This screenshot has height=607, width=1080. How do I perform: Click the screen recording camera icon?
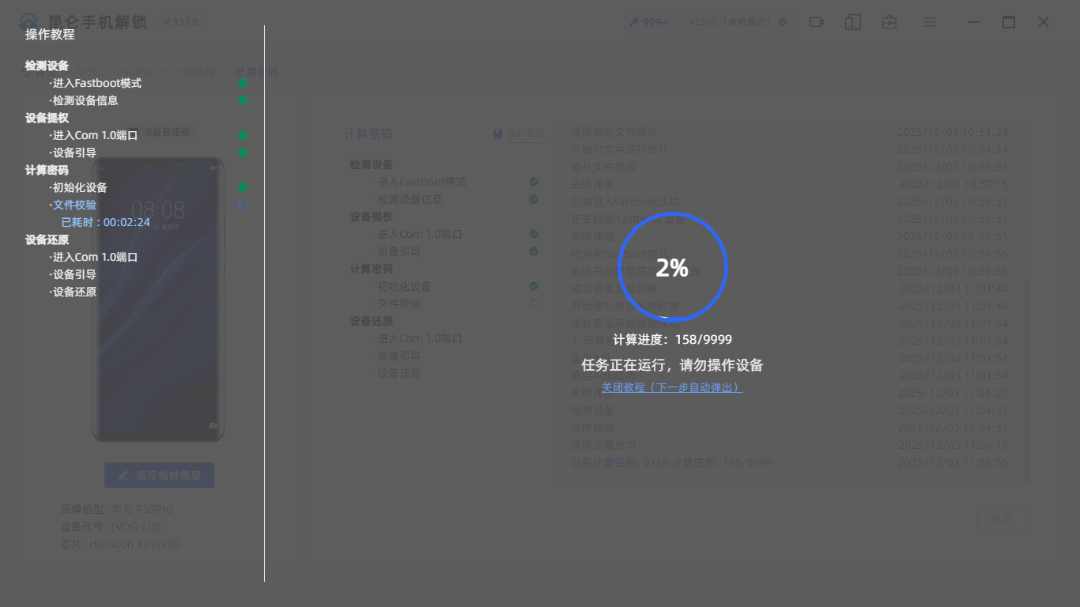click(816, 22)
